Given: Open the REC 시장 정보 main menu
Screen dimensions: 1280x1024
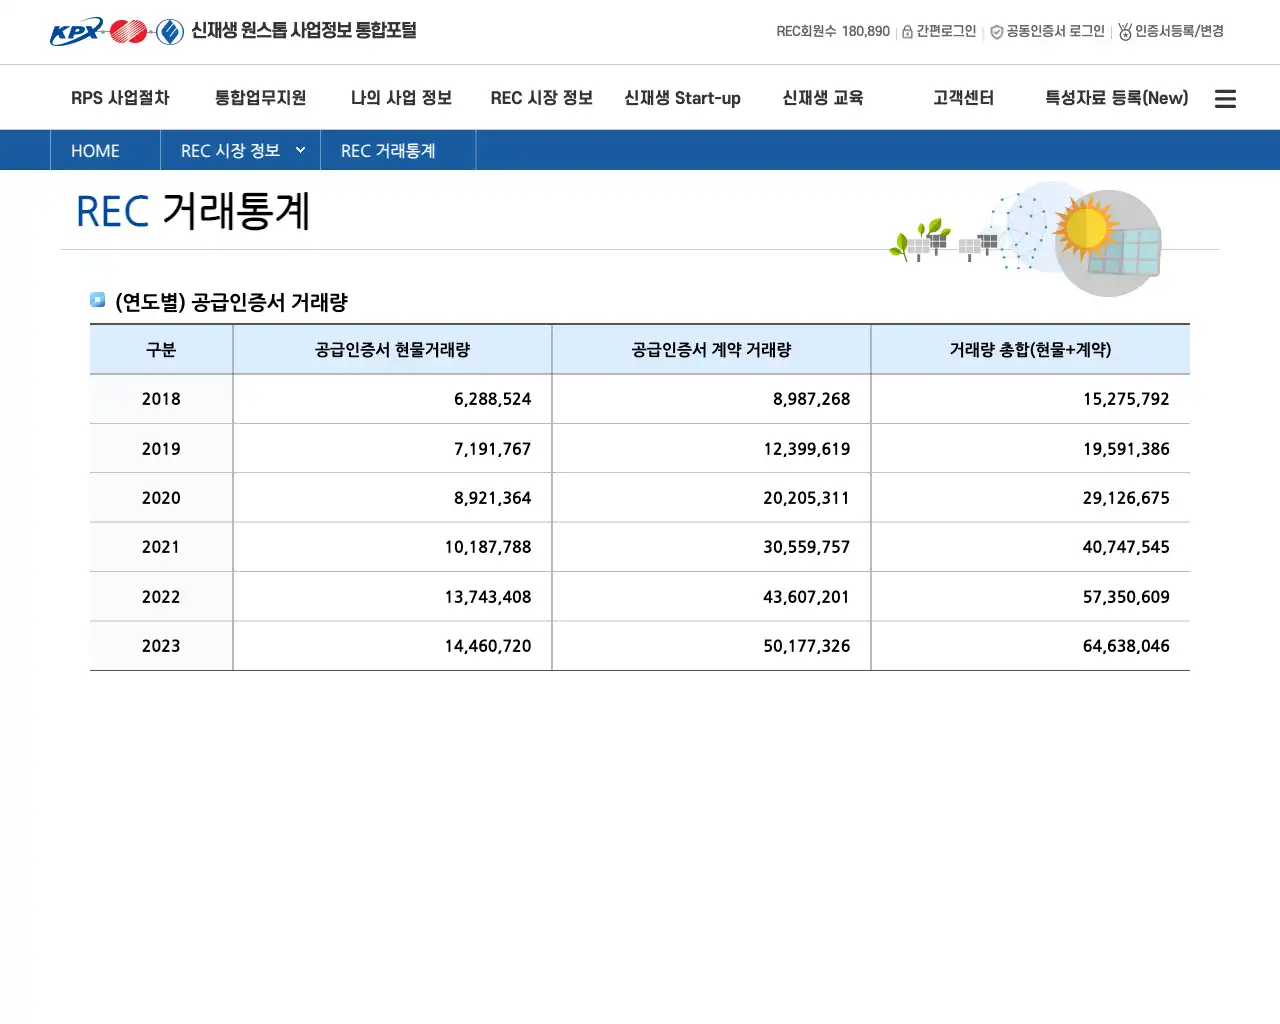Looking at the screenshot, I should click(541, 98).
